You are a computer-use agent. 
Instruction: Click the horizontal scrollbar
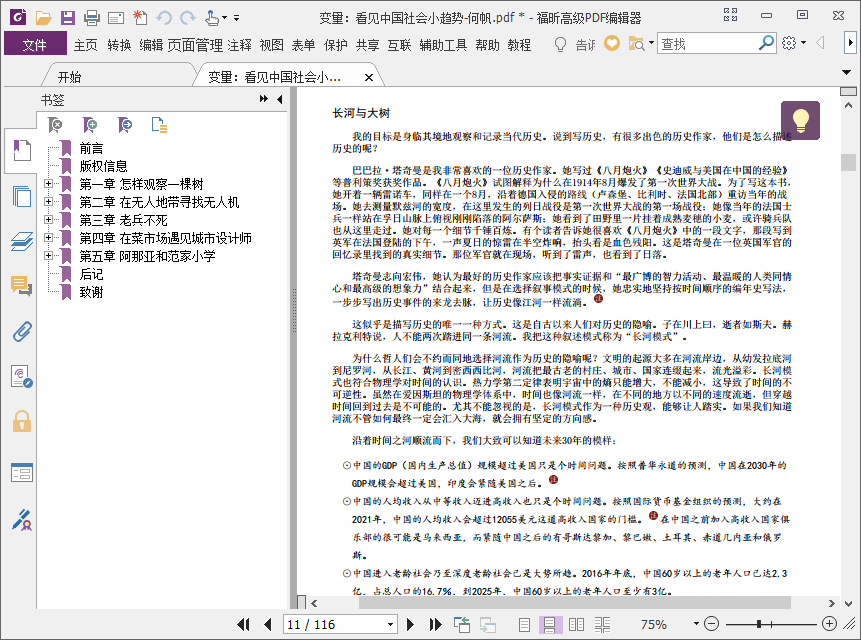(574, 603)
